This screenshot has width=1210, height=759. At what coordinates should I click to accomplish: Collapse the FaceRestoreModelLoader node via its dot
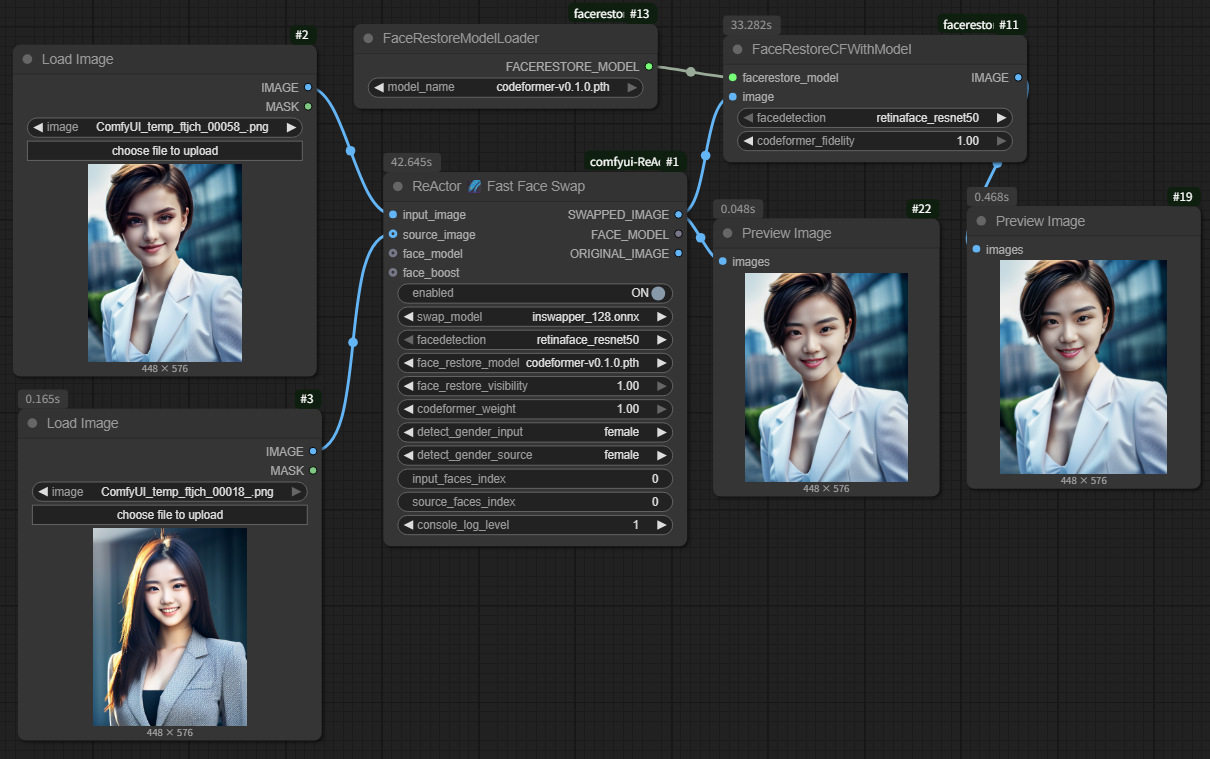click(x=368, y=38)
